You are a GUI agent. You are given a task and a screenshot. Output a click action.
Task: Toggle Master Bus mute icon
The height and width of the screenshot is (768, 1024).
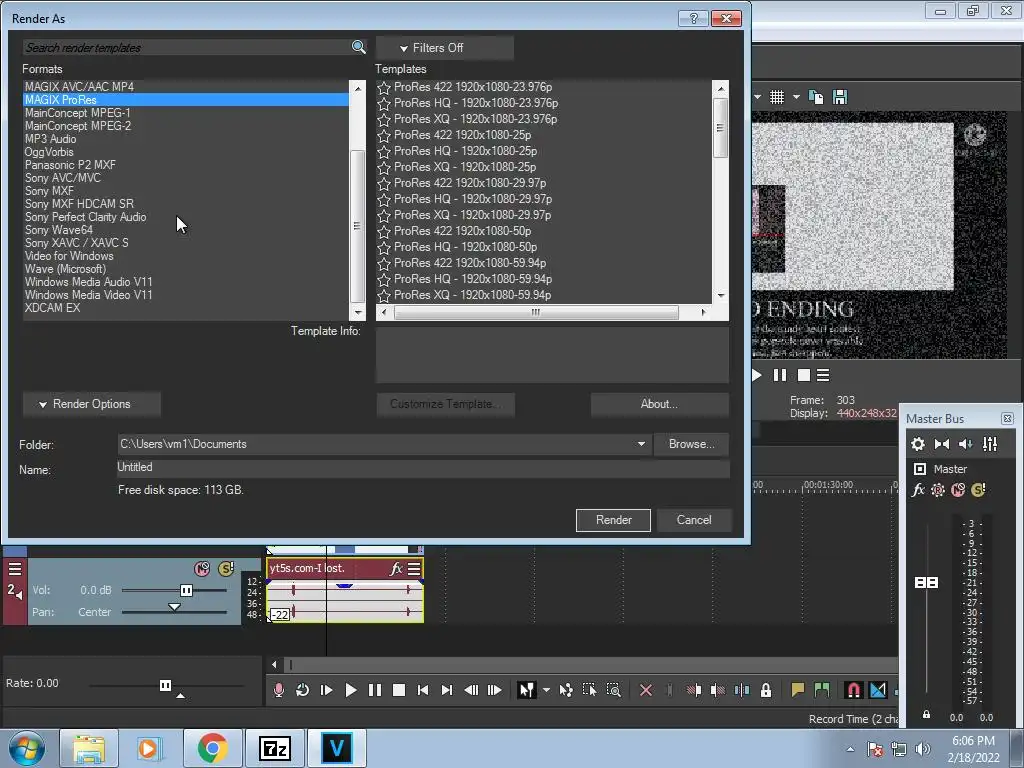coord(958,489)
